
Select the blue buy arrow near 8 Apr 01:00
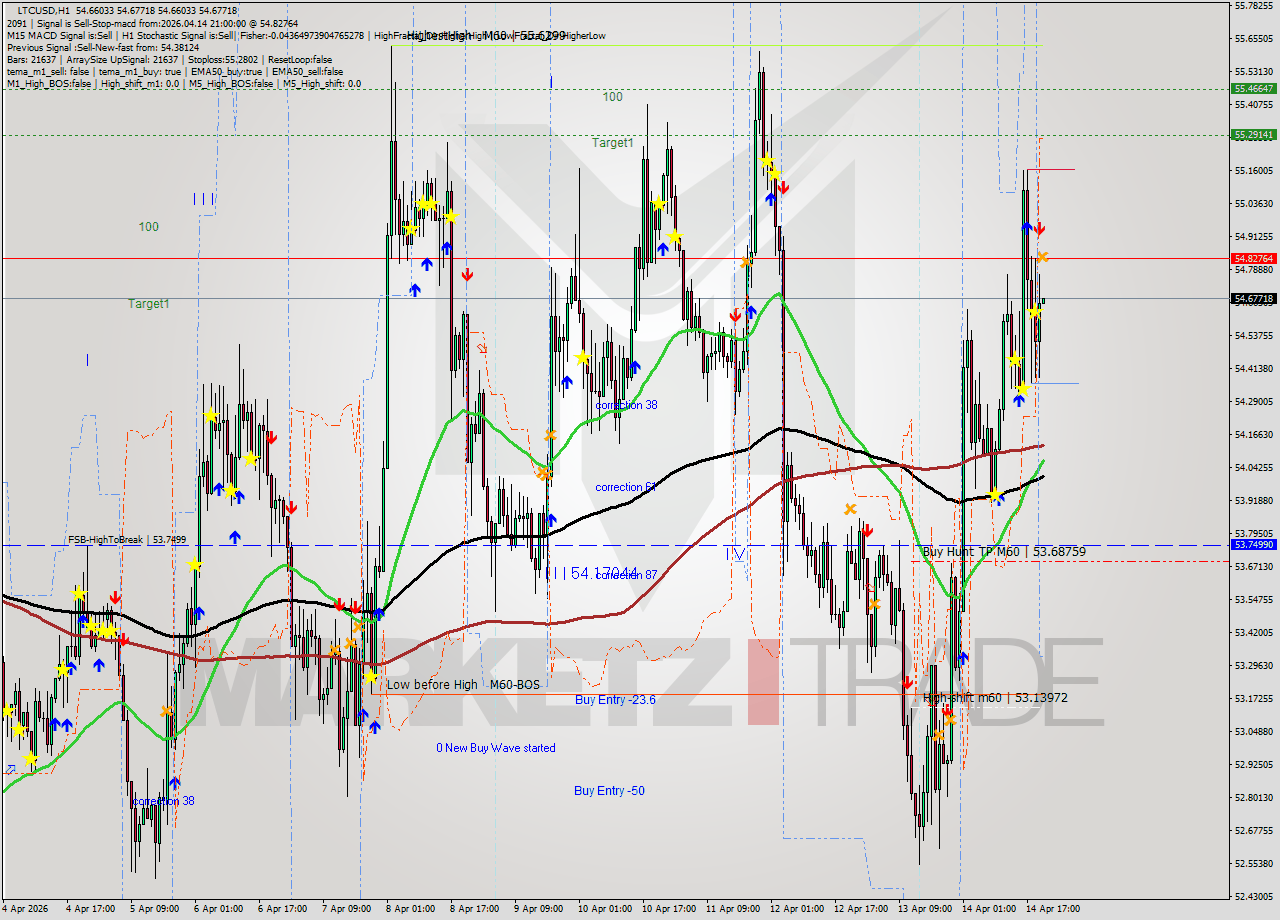427,265
